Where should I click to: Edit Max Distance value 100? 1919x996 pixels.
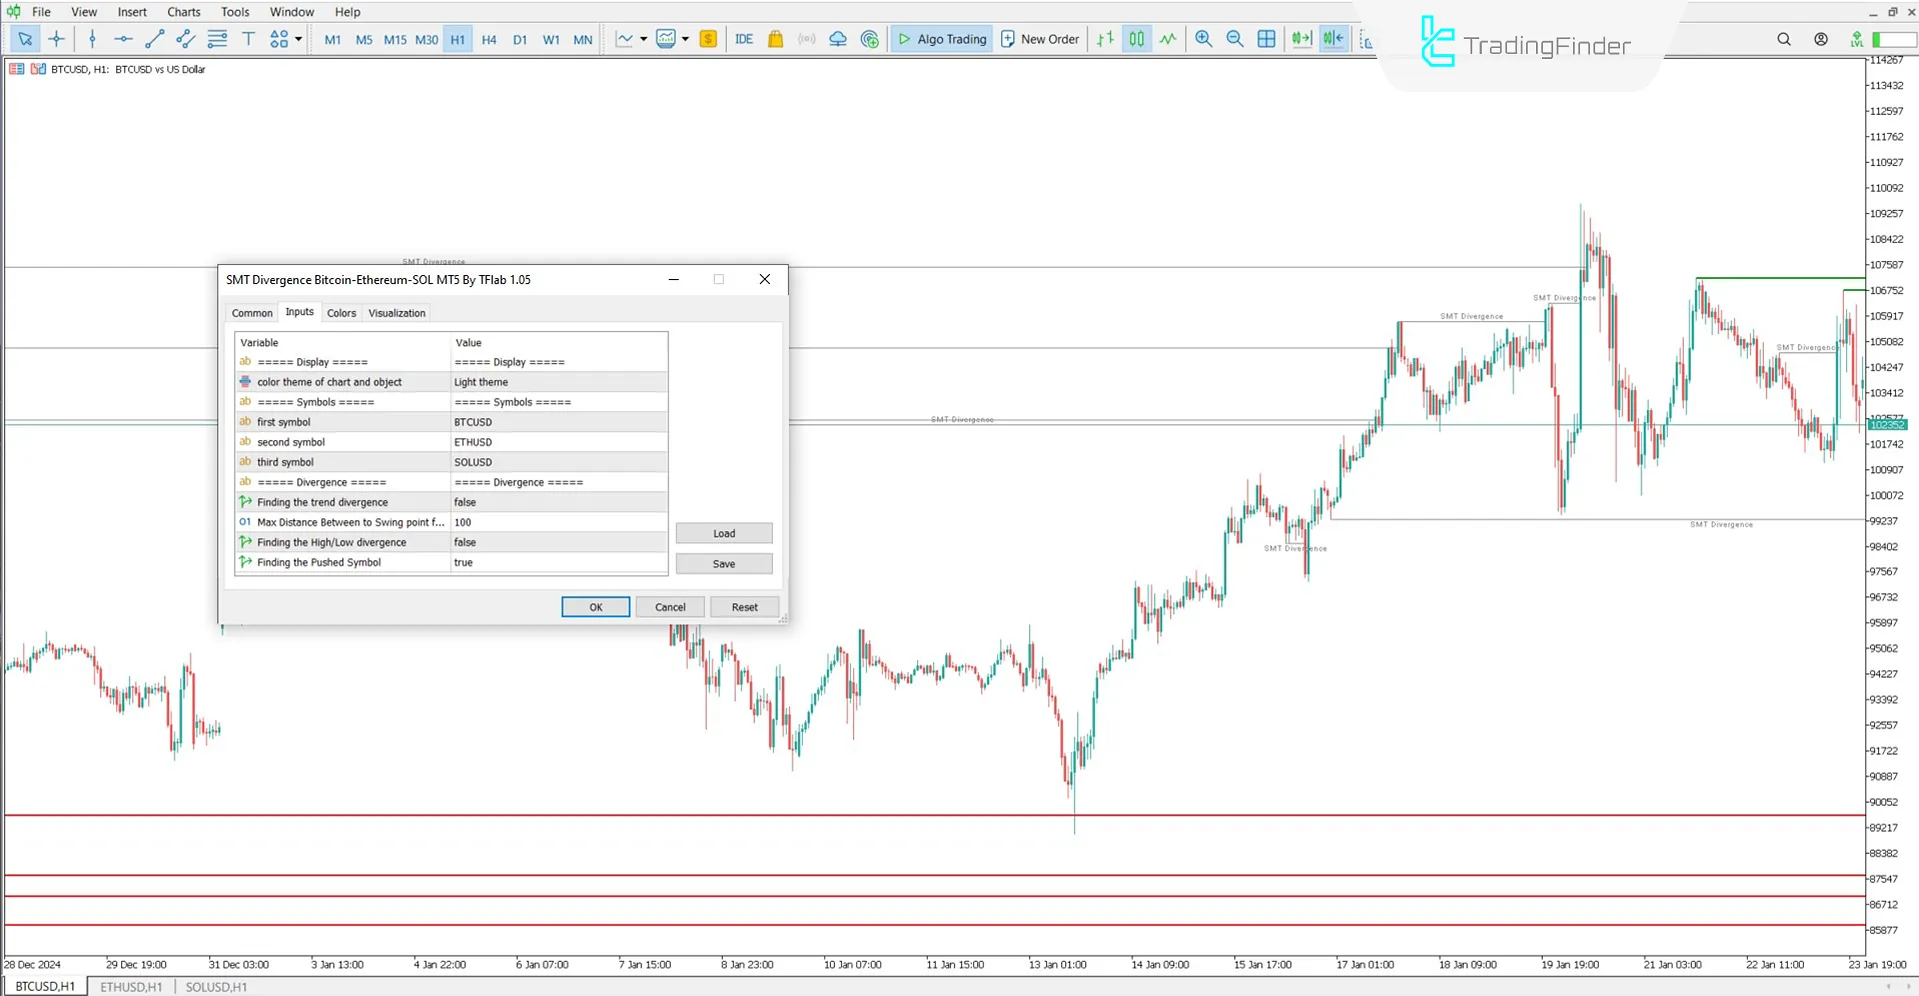tap(559, 522)
